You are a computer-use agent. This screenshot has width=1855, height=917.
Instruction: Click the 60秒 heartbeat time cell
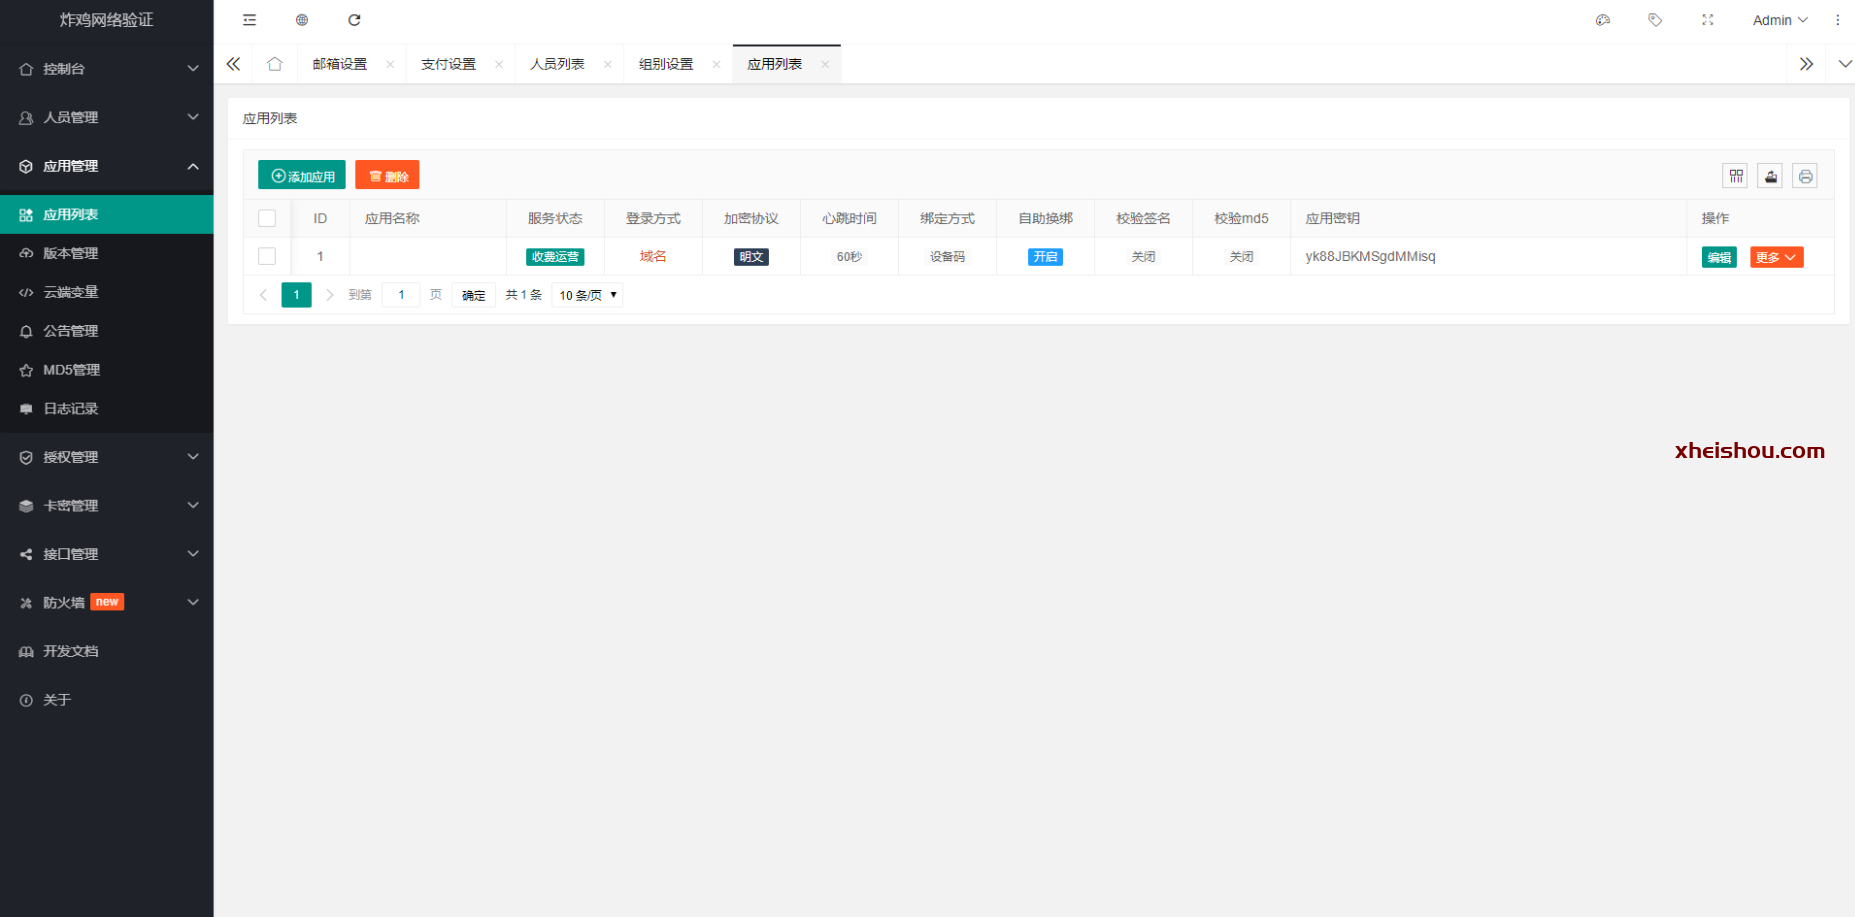849,257
